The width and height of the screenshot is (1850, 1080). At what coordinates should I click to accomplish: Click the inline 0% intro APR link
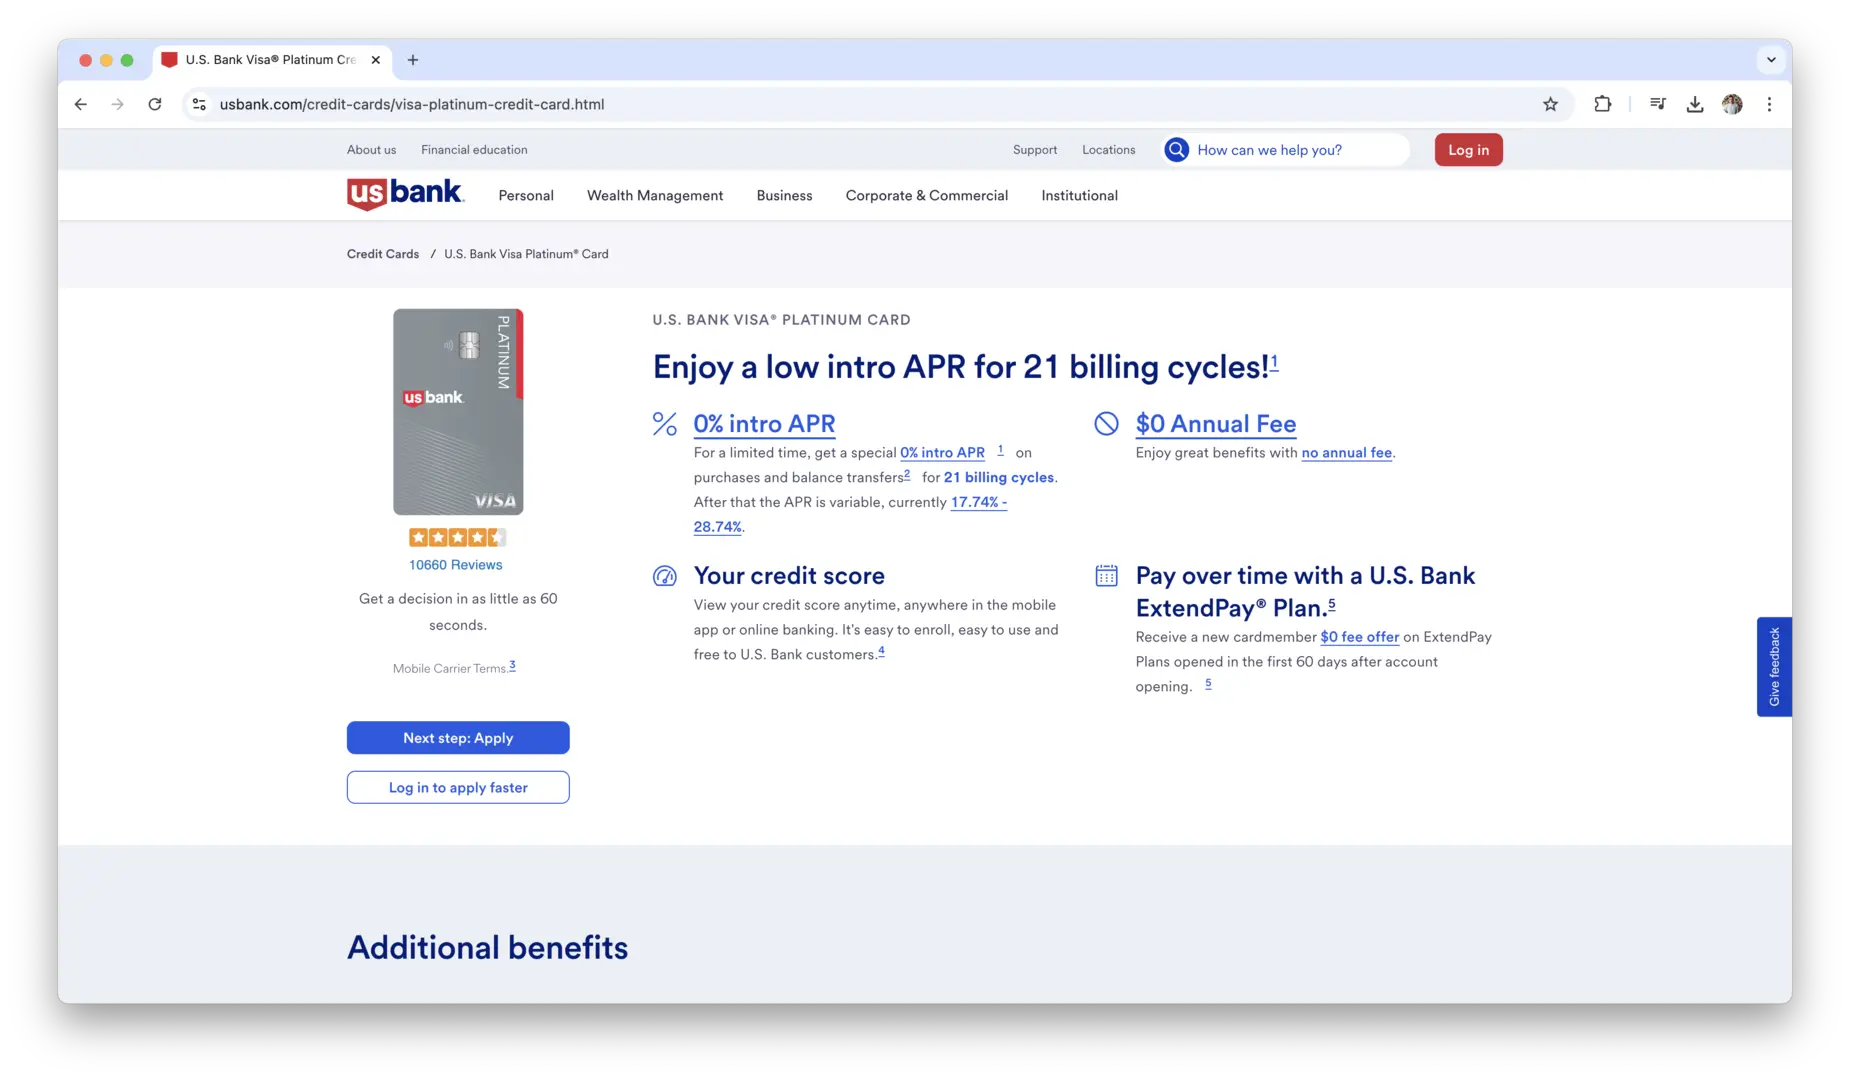click(x=942, y=453)
